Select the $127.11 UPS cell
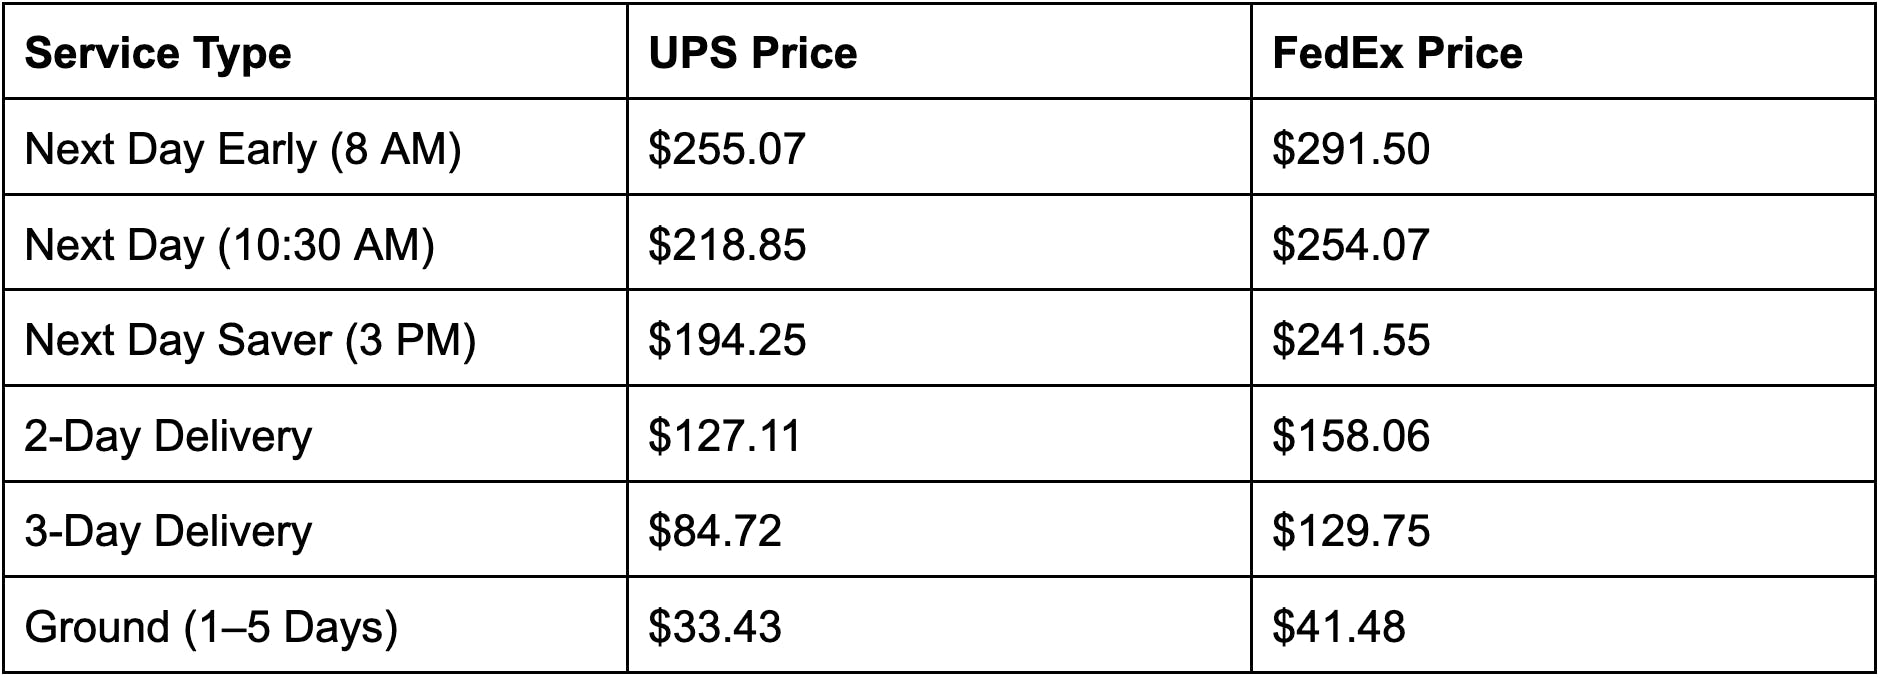The height and width of the screenshot is (678, 1880). coord(939,434)
